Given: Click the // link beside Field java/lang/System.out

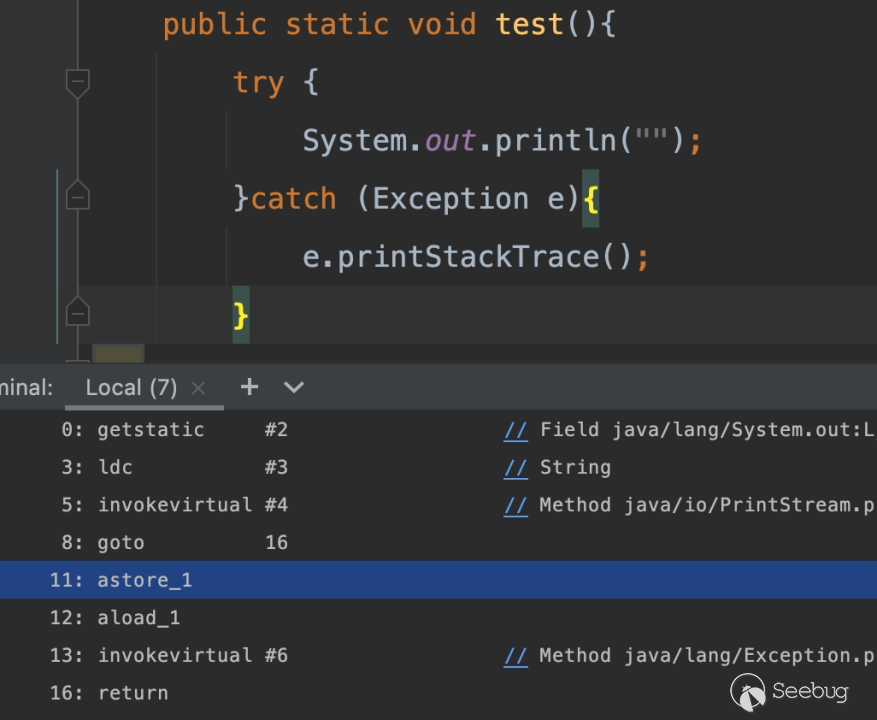Looking at the screenshot, I should pos(515,430).
